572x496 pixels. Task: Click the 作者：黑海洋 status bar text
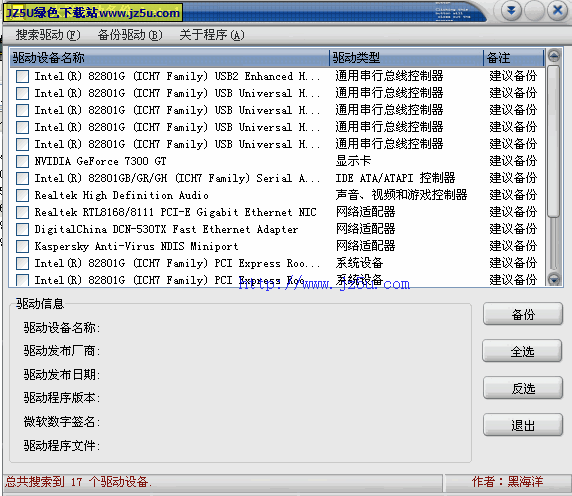507,482
